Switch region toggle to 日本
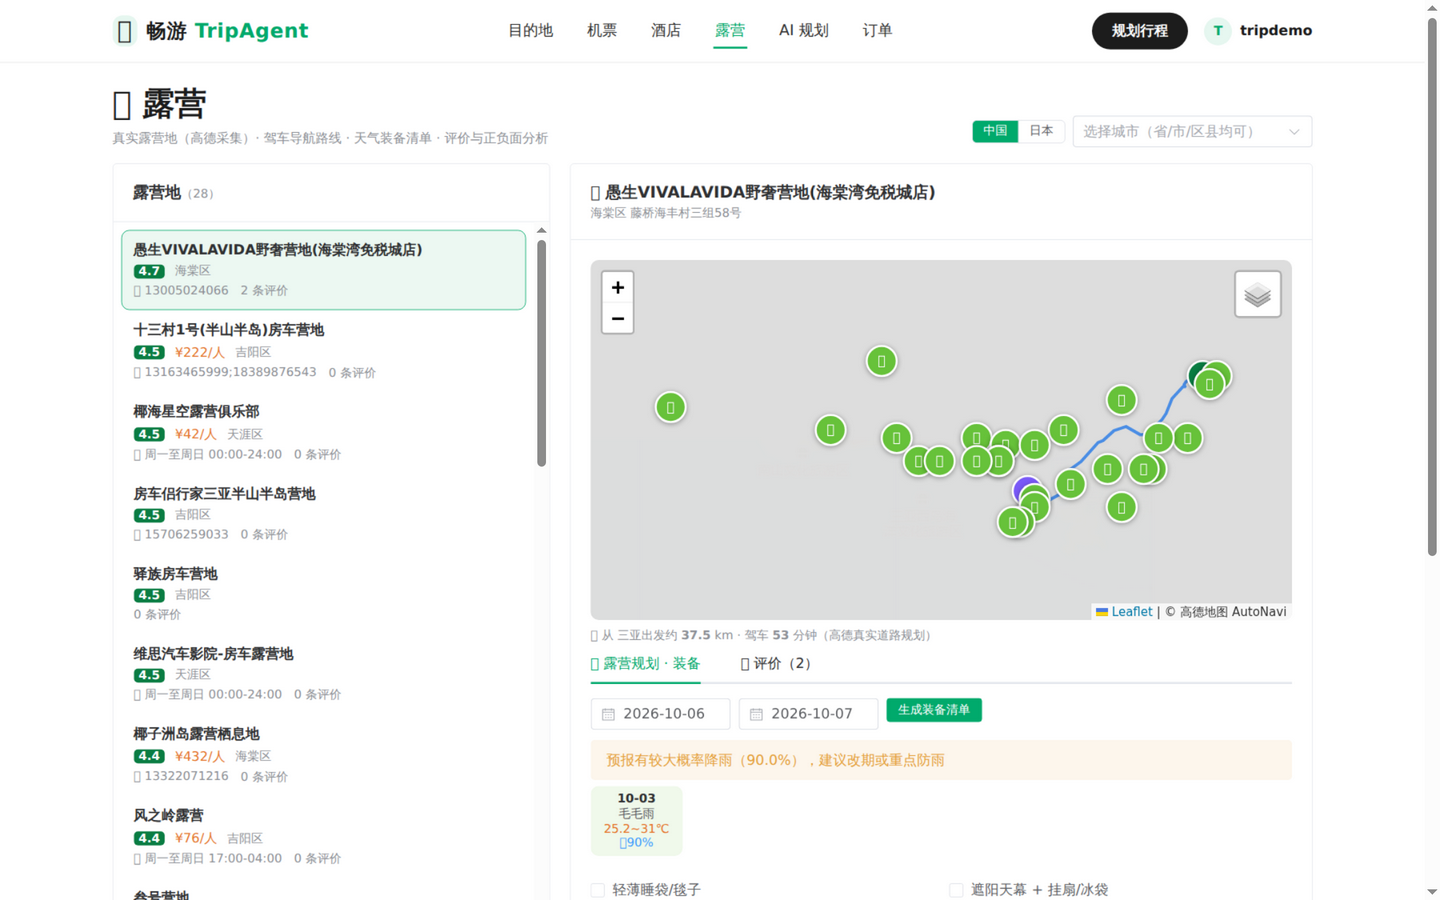 (x=1041, y=131)
